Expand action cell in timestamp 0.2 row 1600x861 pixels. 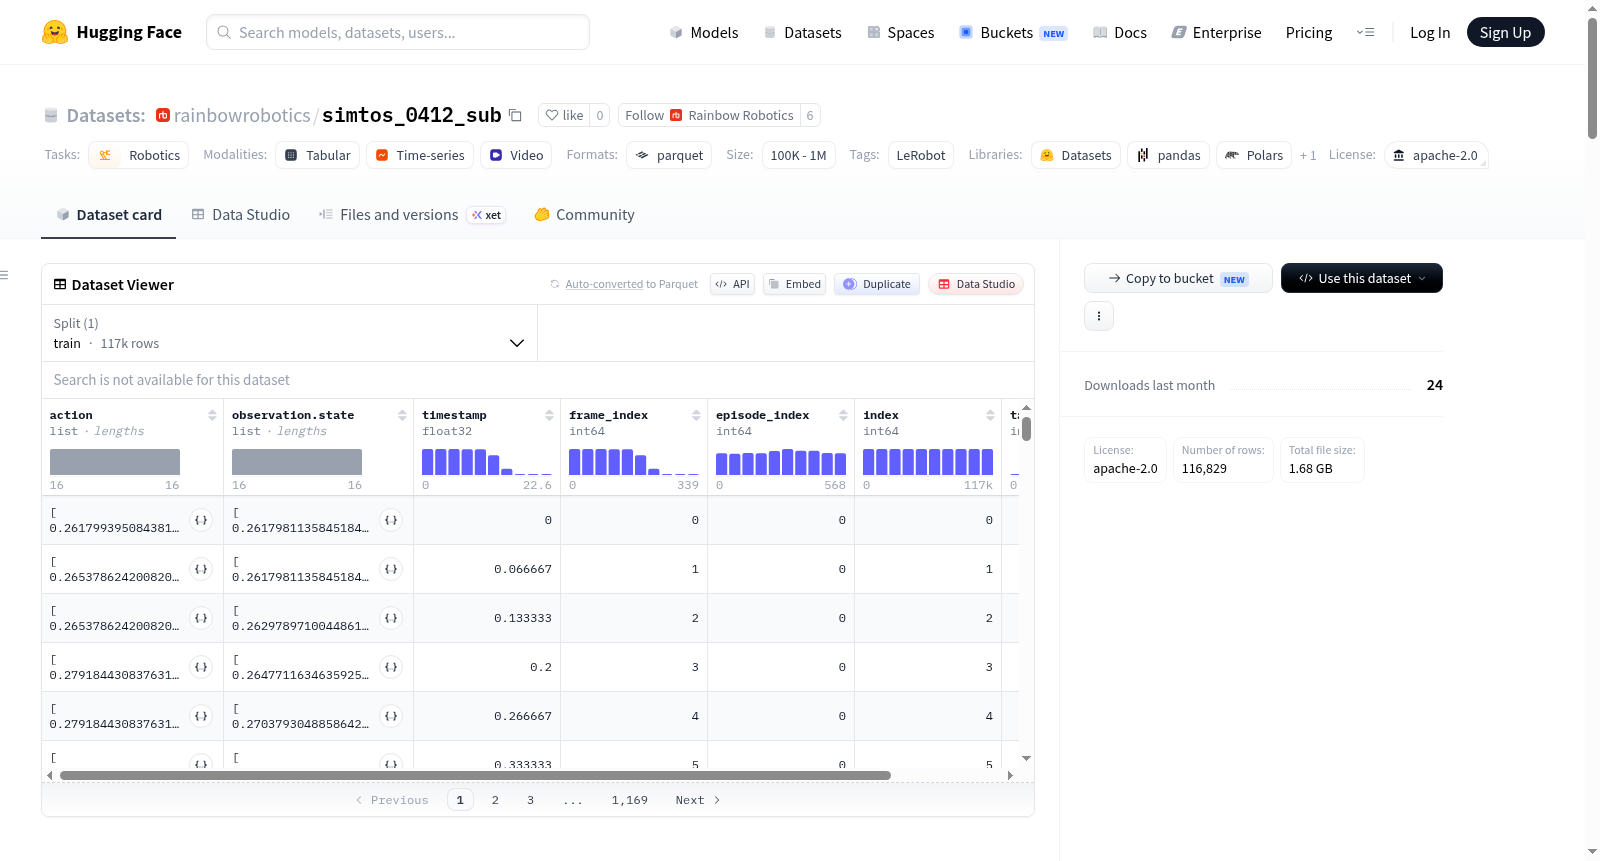coord(201,667)
